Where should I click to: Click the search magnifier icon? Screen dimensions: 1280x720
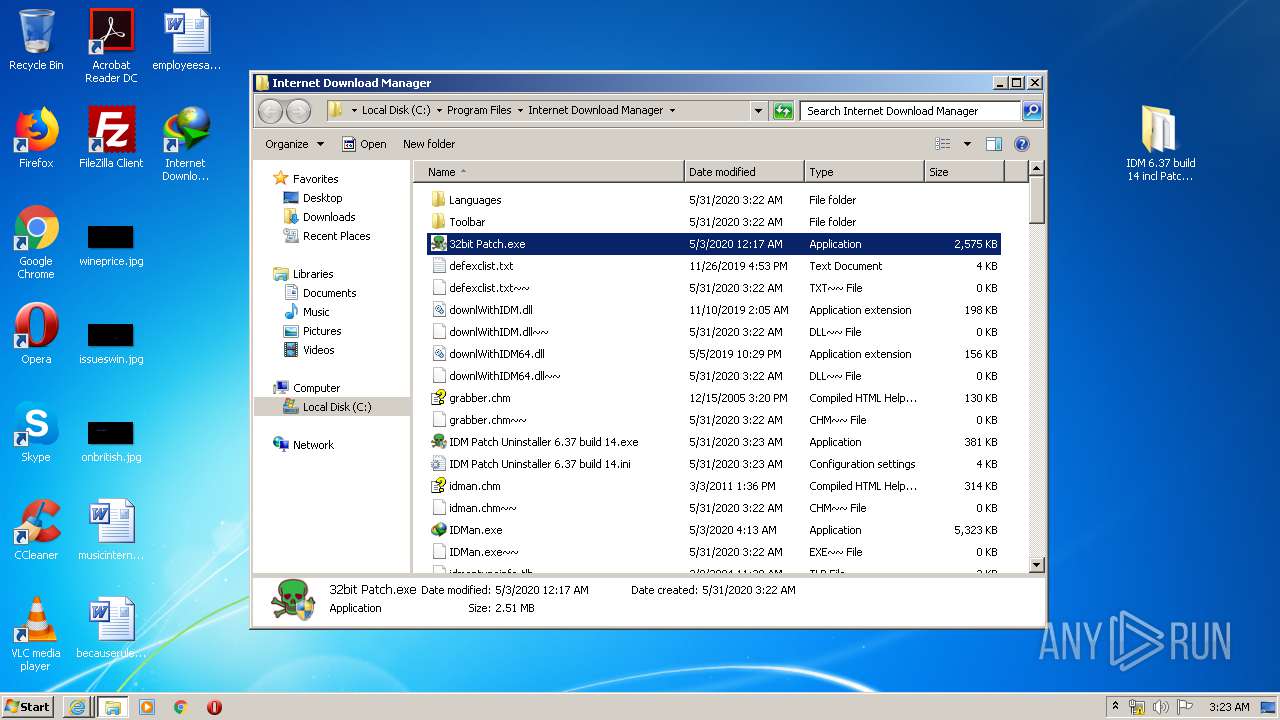pos(1032,111)
